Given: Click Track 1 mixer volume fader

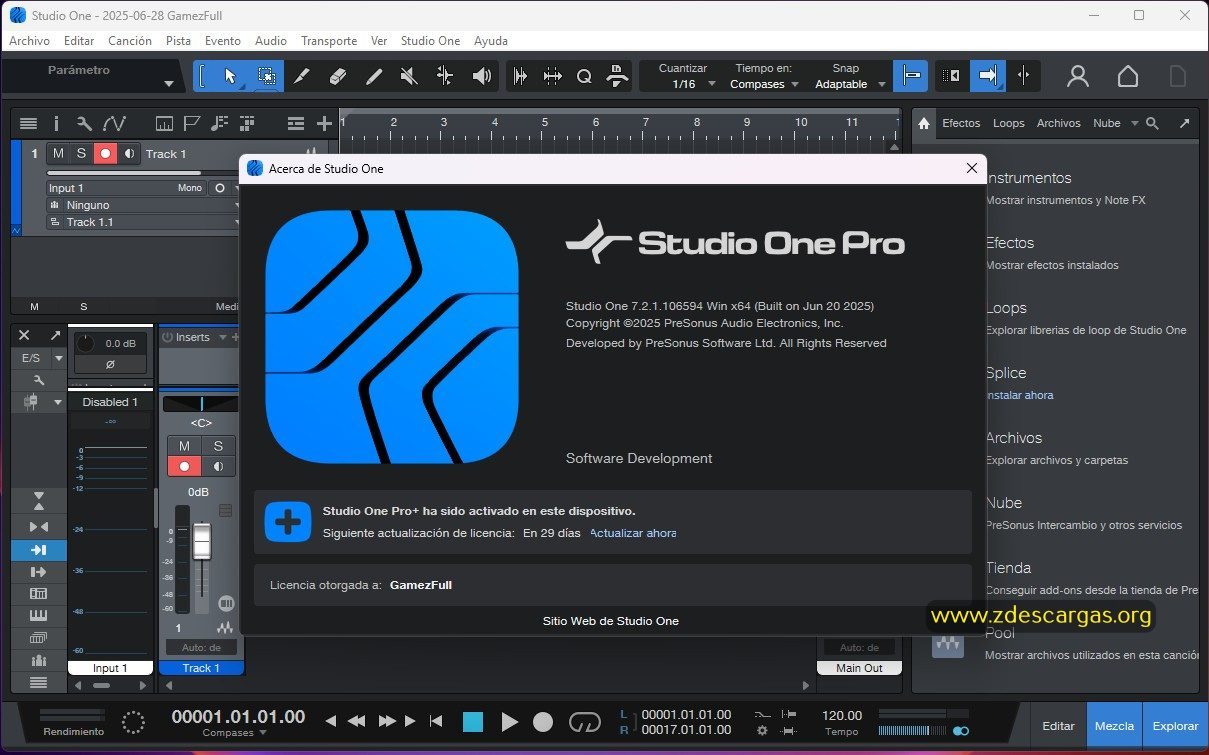Looking at the screenshot, I should pyautogui.click(x=202, y=541).
